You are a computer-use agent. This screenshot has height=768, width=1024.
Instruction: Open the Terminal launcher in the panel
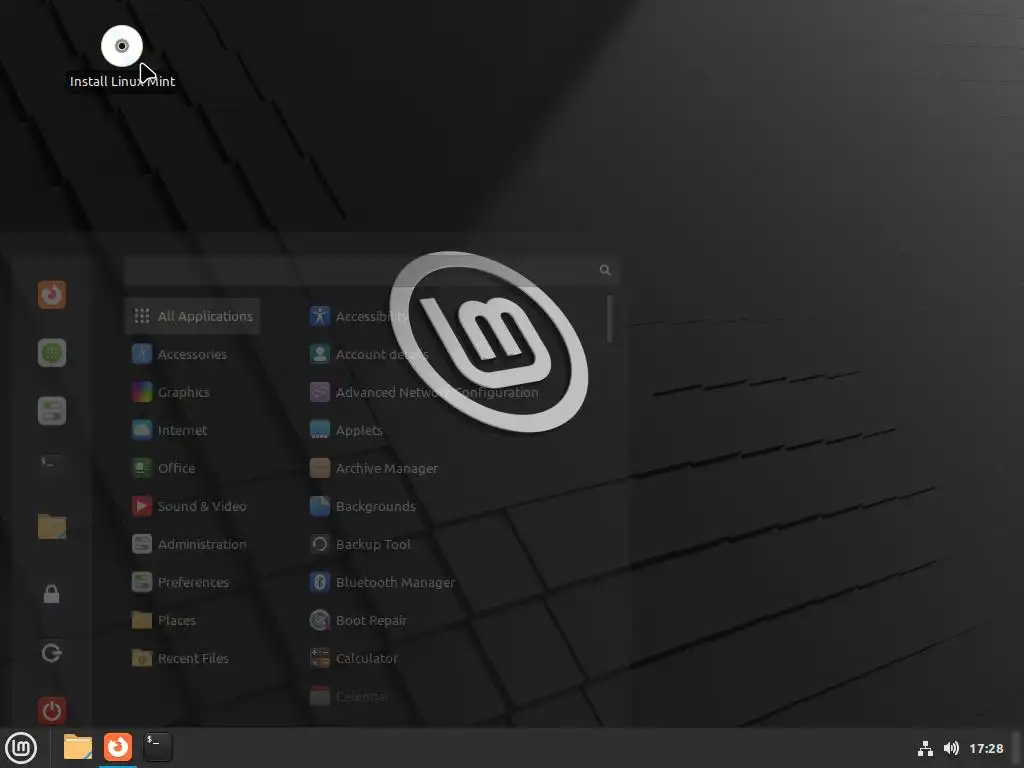[158, 747]
